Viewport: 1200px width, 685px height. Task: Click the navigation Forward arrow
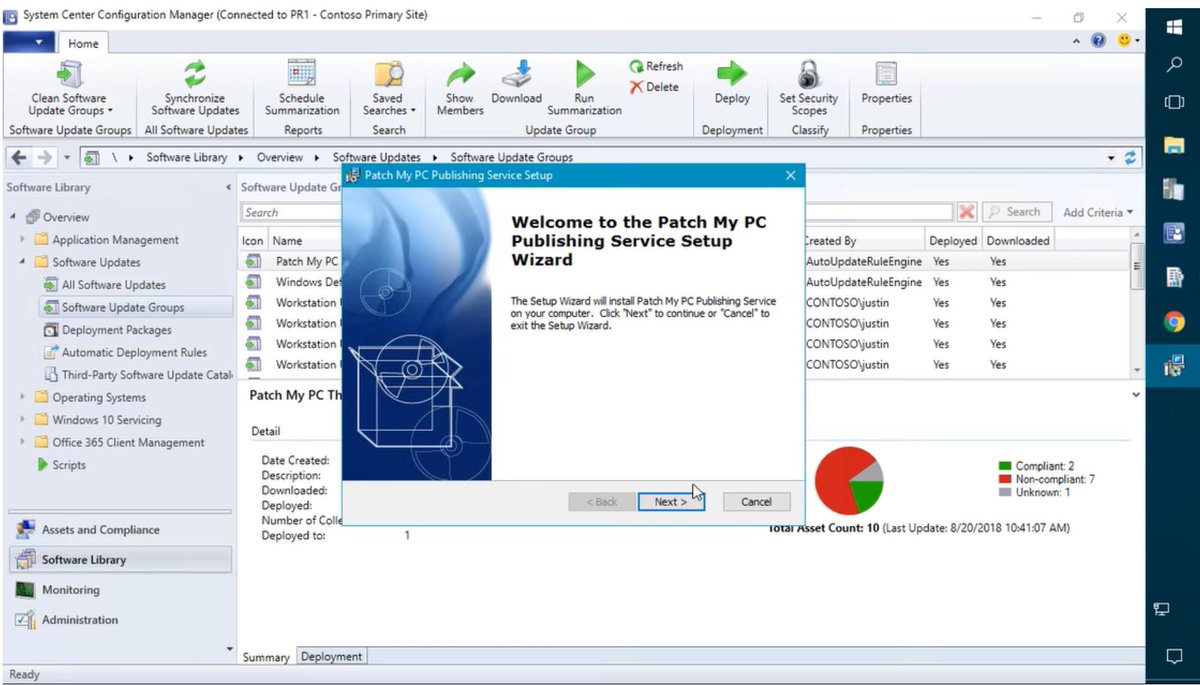click(x=44, y=158)
